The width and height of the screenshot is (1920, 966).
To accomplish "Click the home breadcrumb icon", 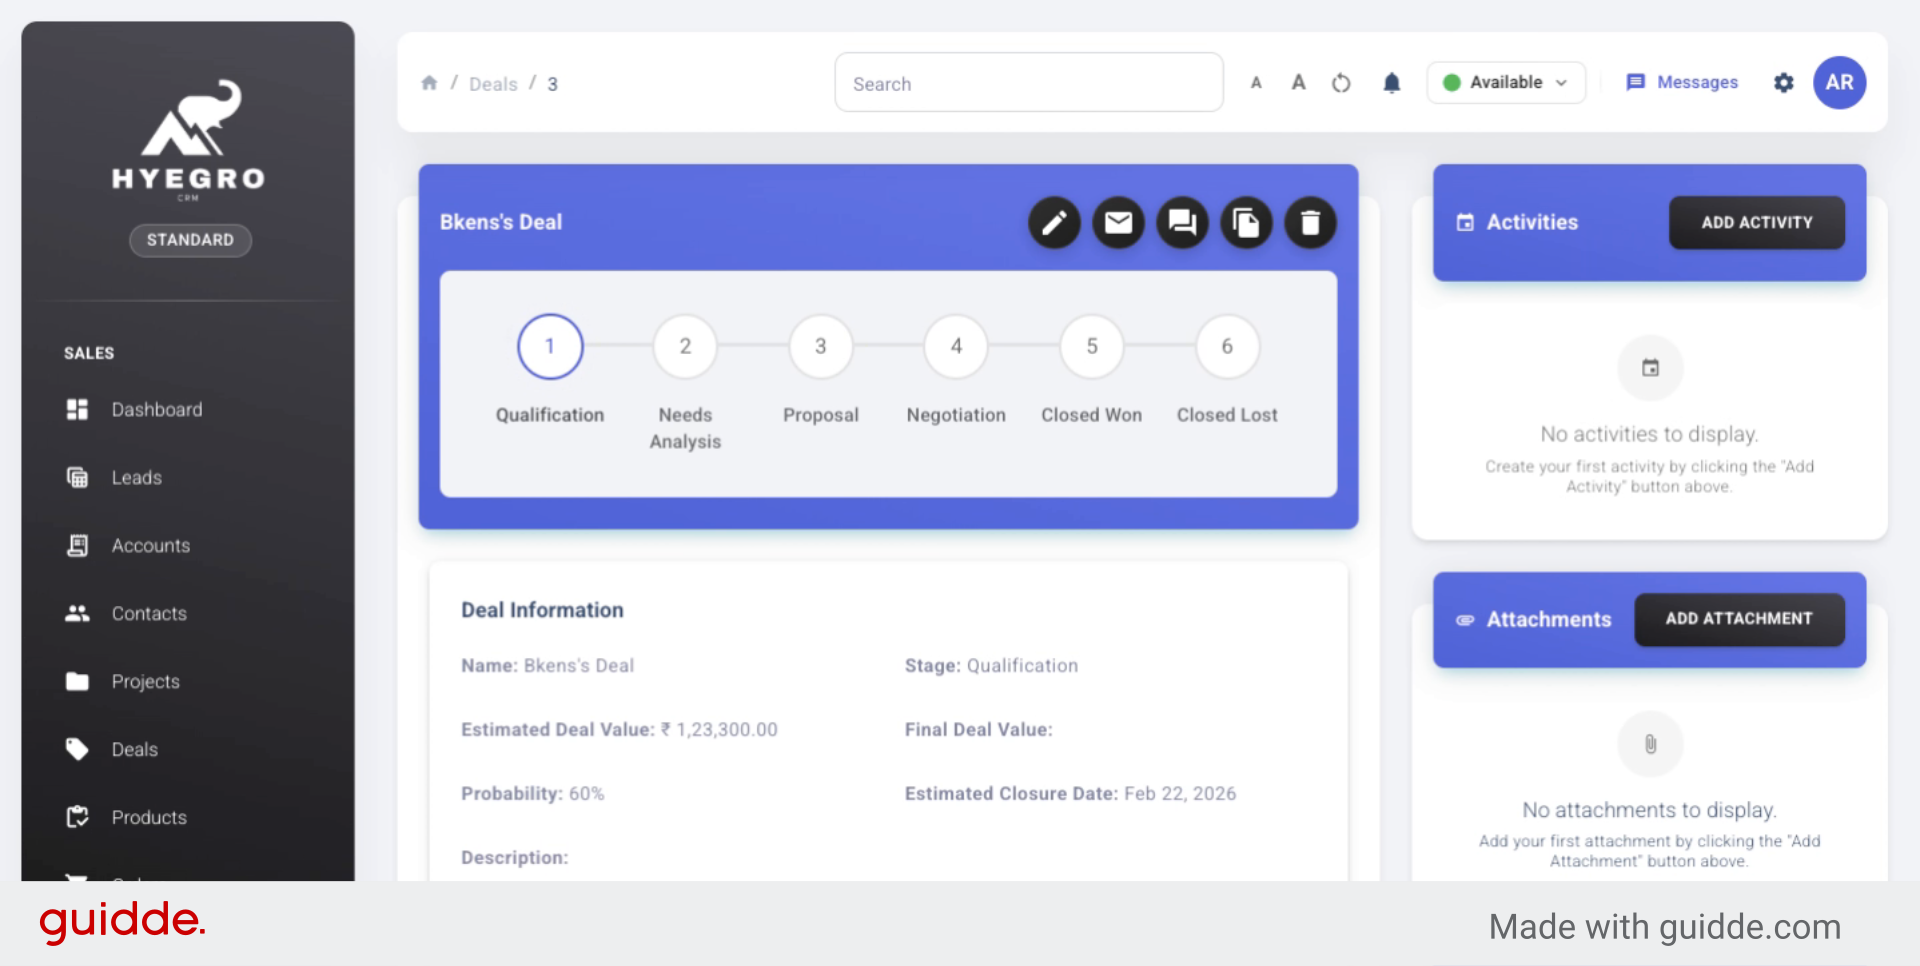I will [x=429, y=83].
